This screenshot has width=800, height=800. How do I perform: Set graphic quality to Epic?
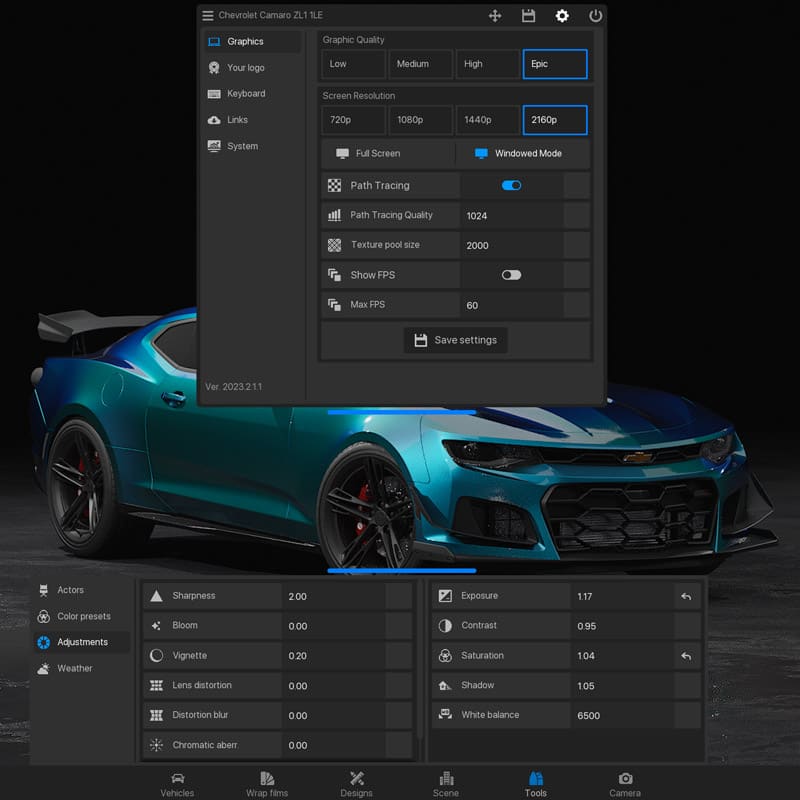555,64
